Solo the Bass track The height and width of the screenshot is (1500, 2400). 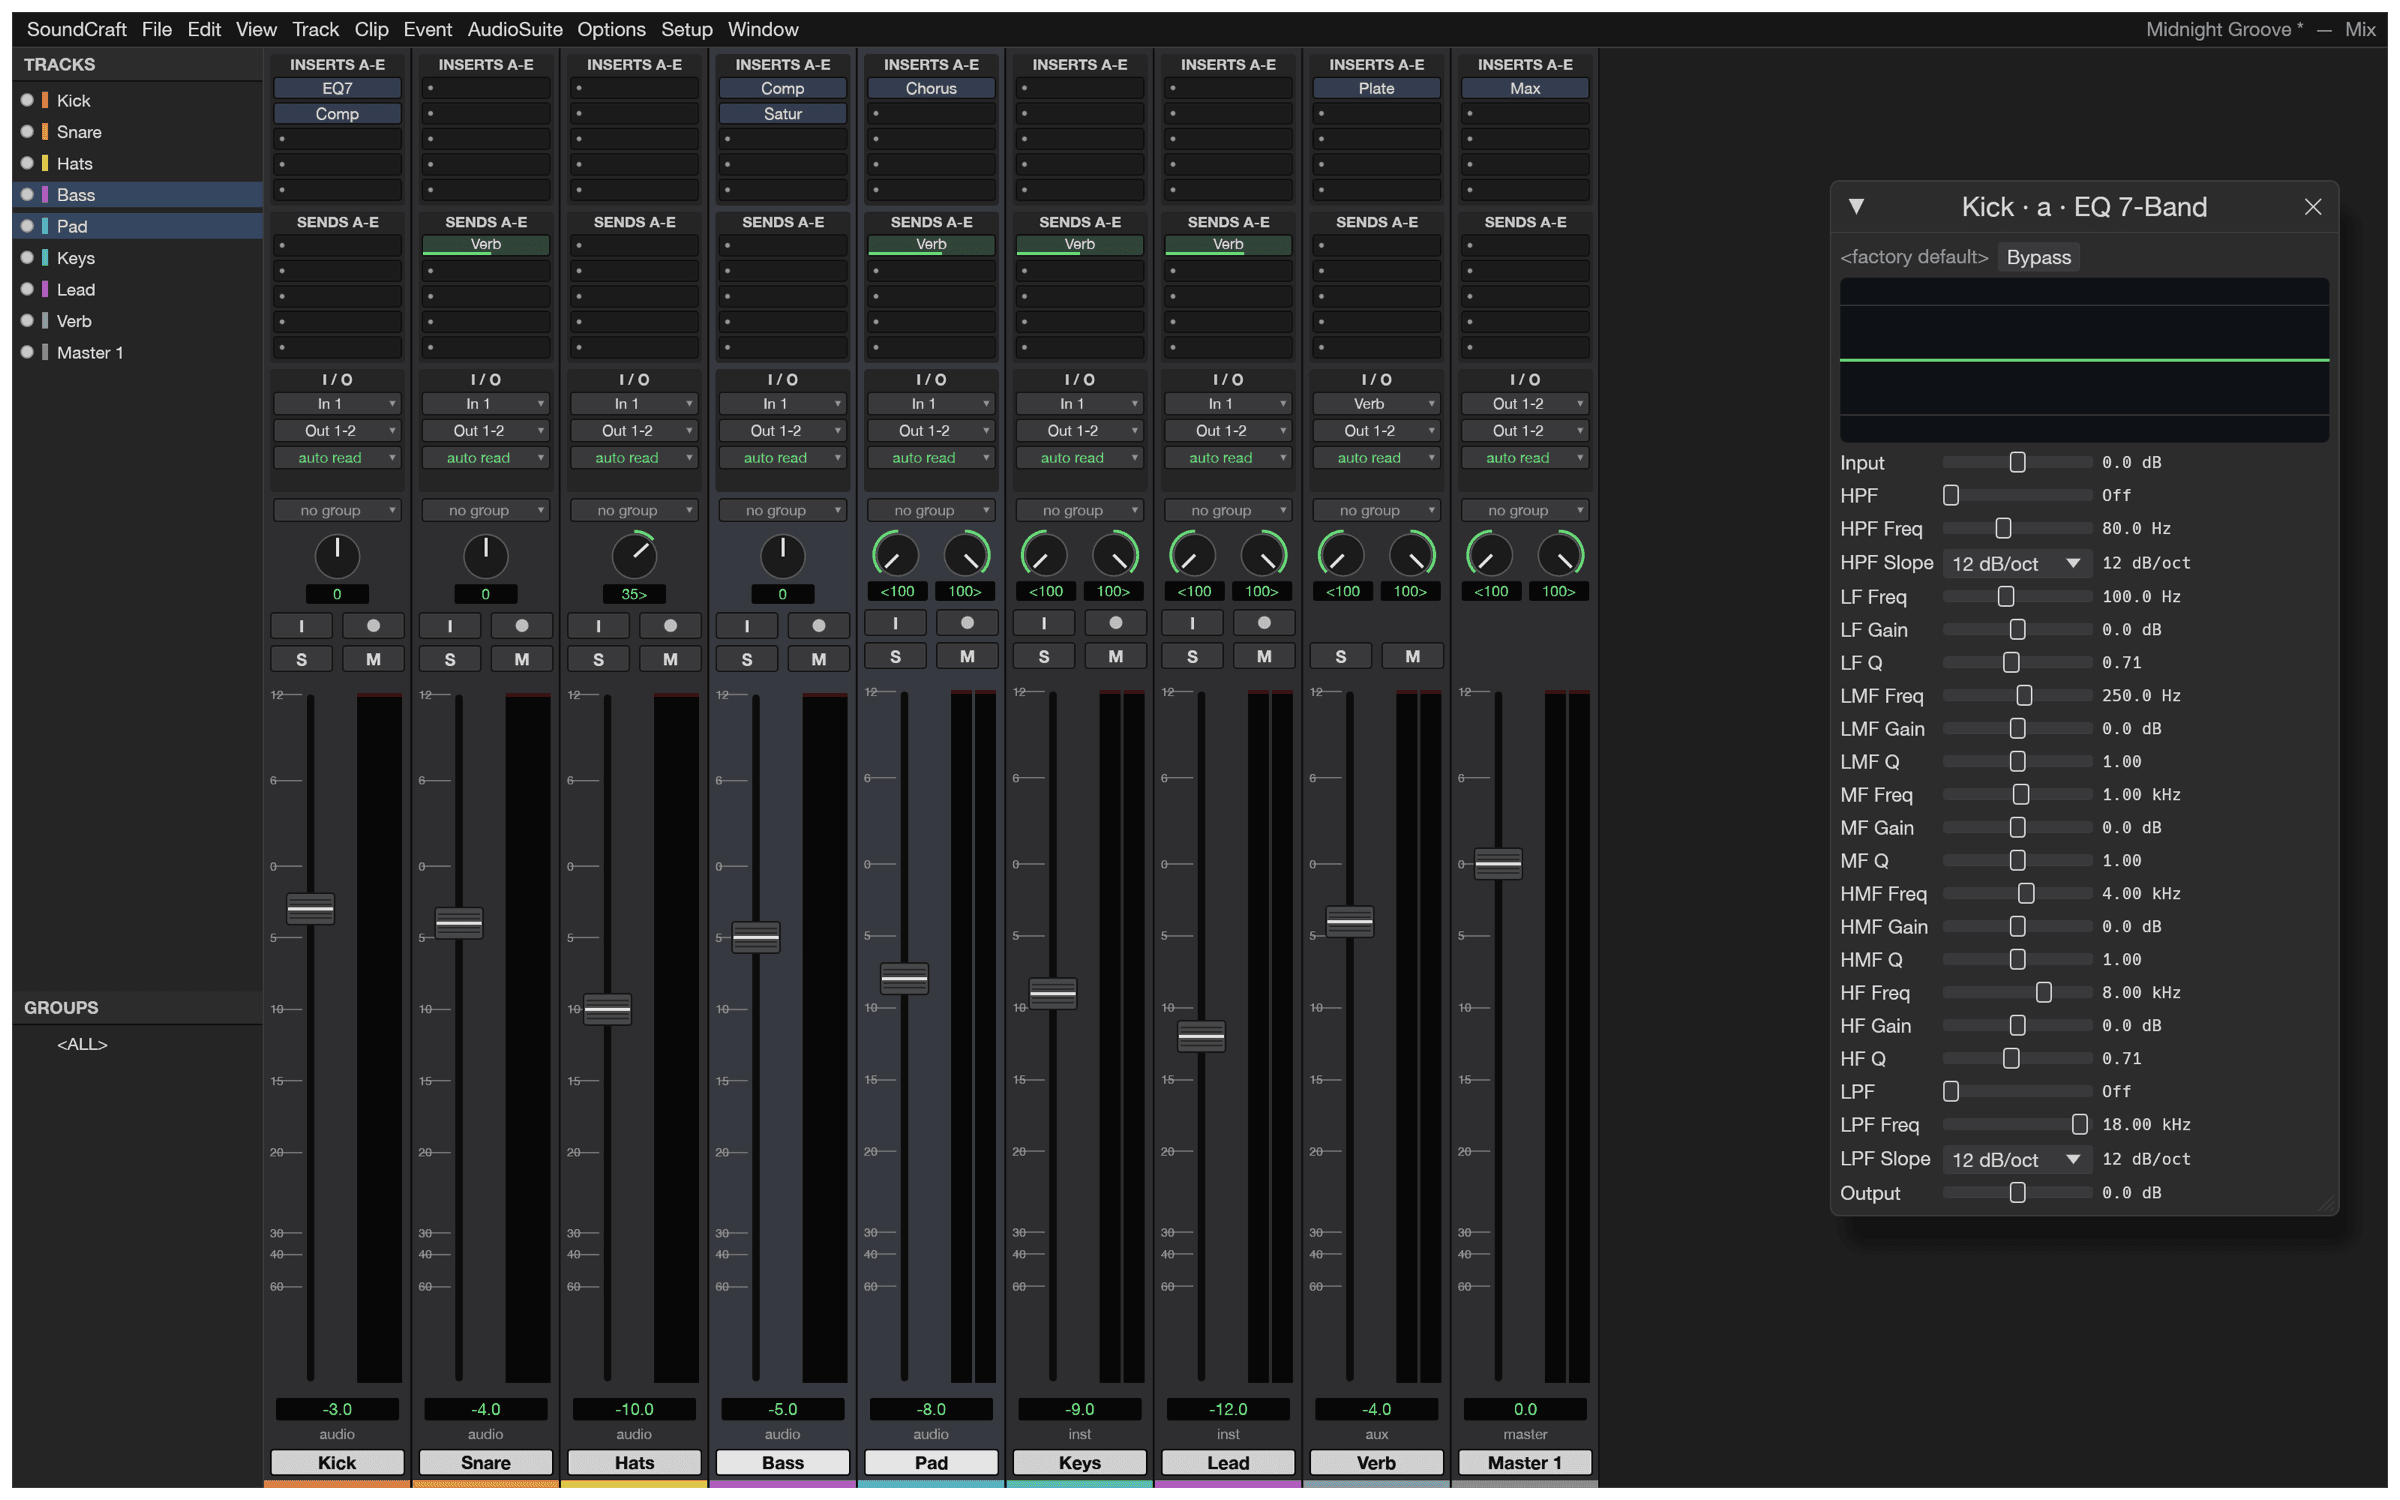(x=747, y=659)
